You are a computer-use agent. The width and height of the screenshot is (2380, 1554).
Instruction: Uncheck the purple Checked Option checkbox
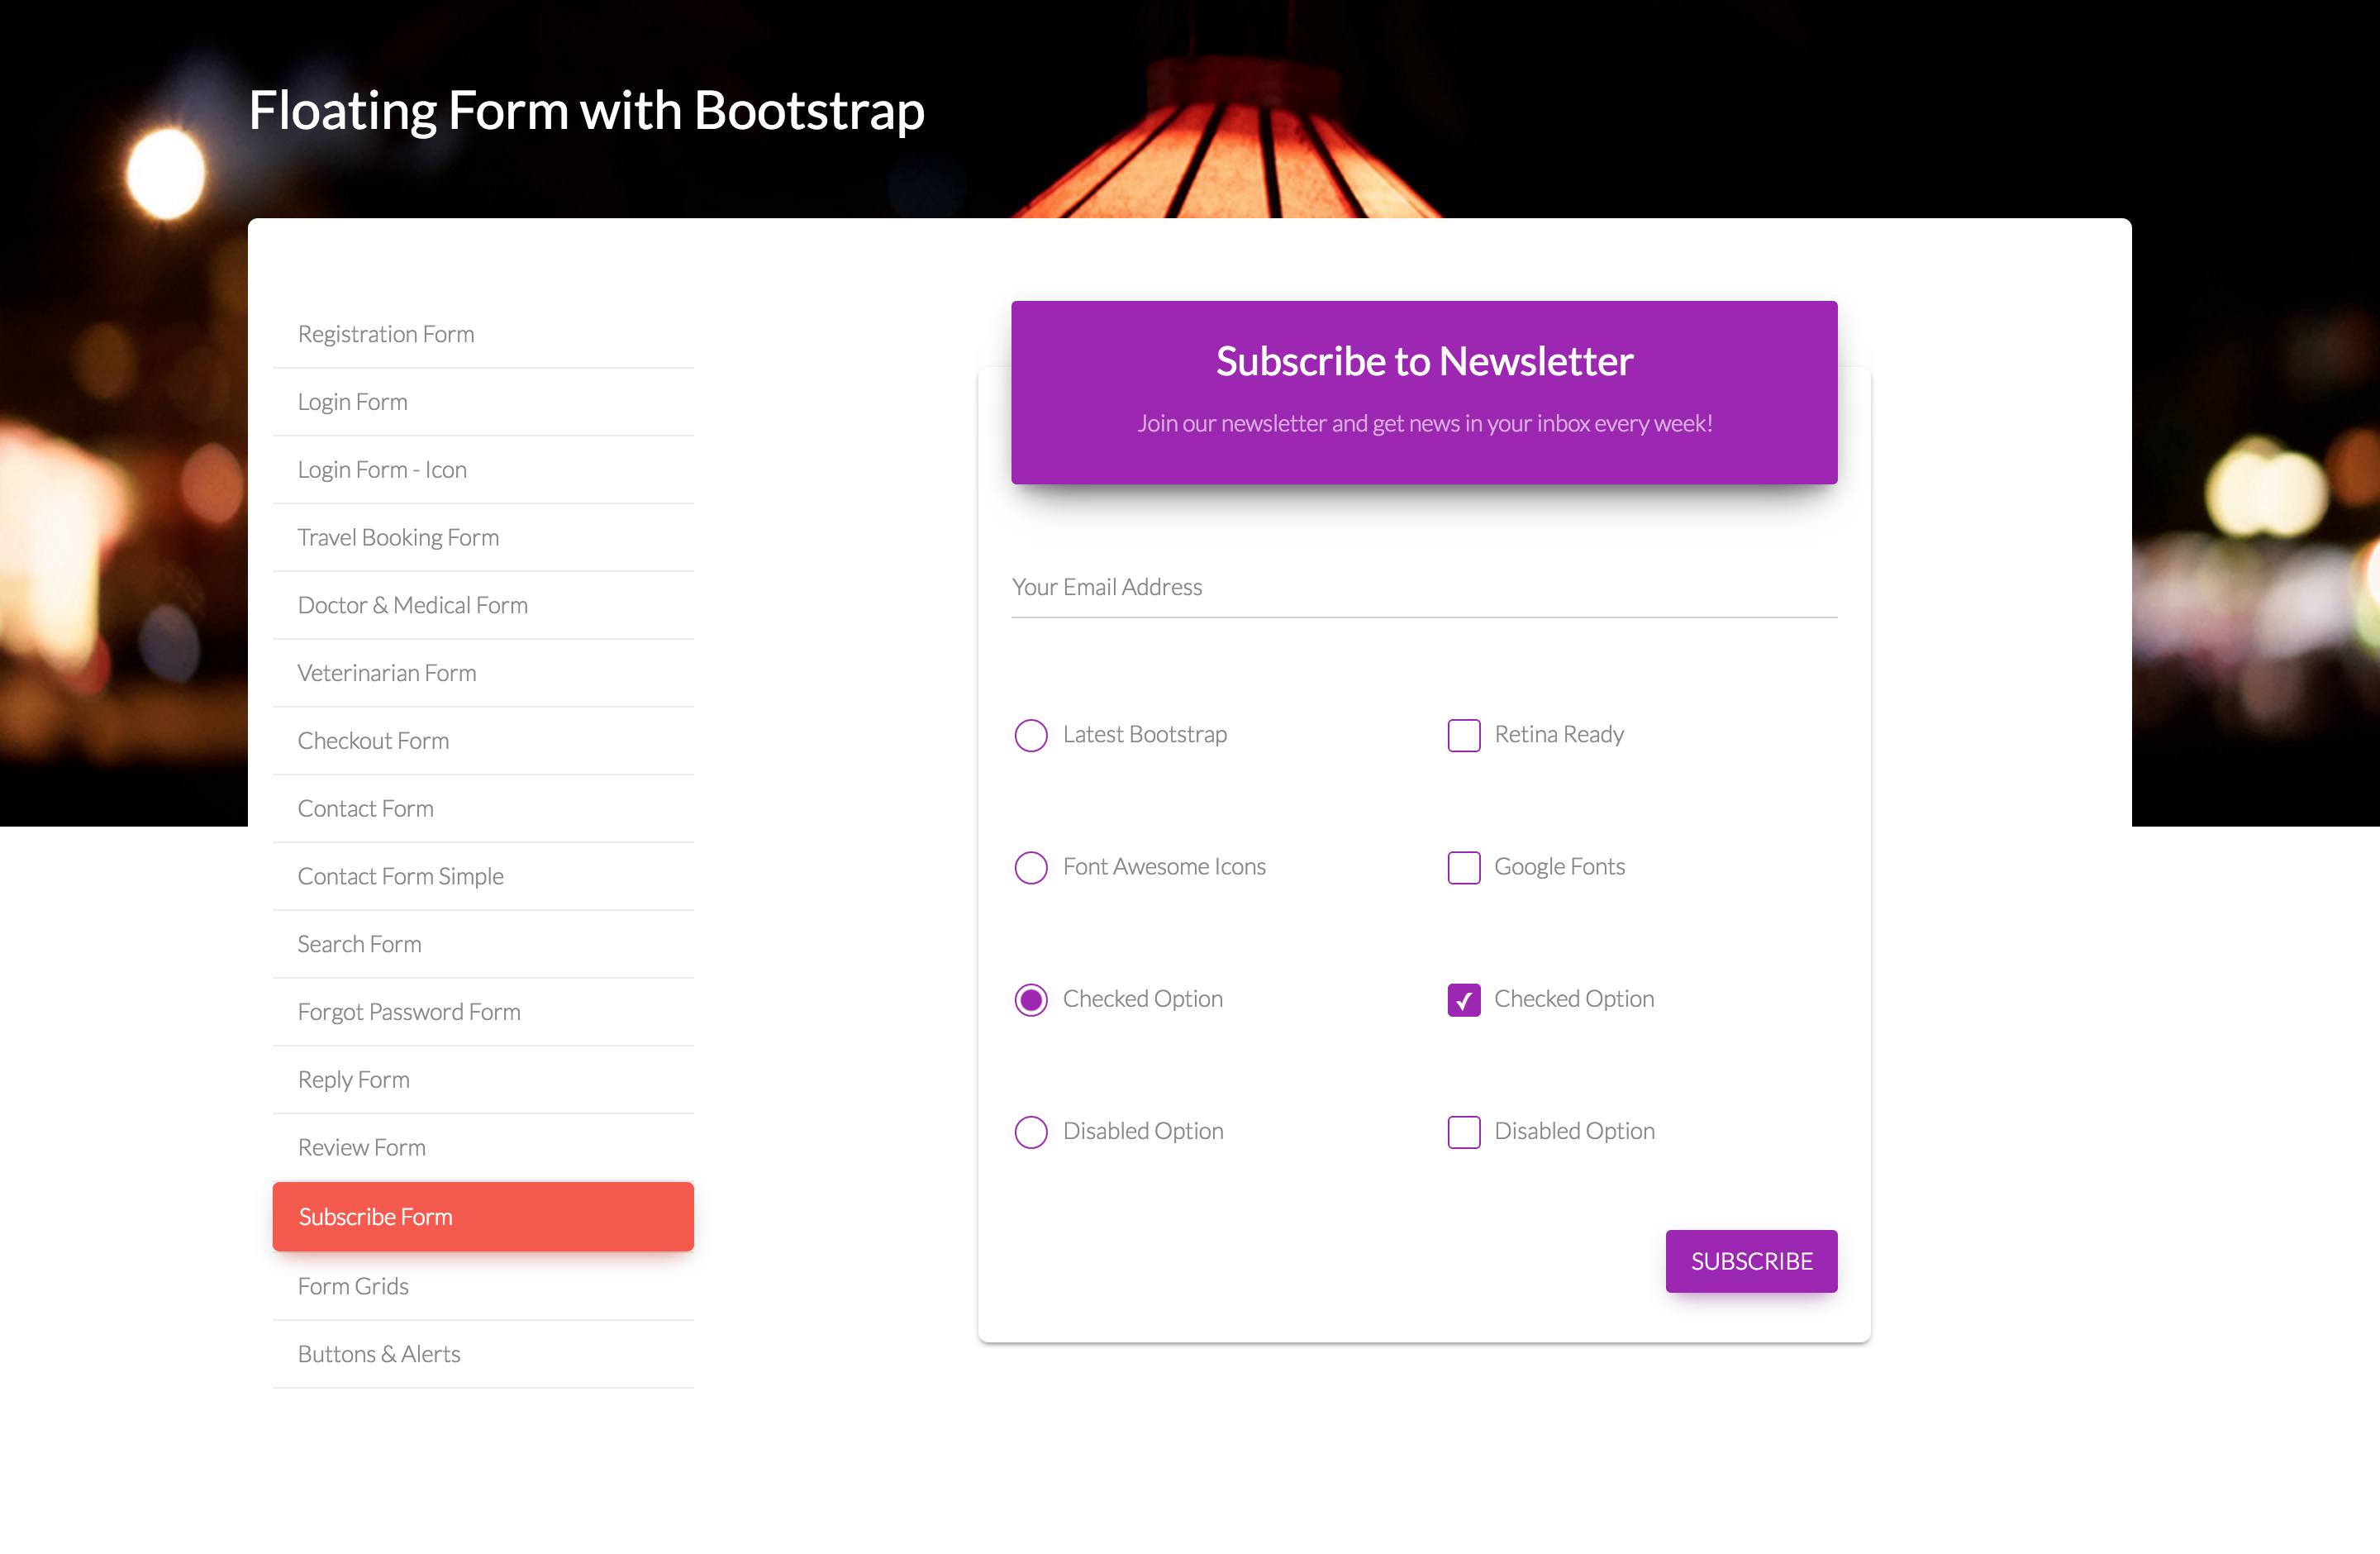[1463, 999]
